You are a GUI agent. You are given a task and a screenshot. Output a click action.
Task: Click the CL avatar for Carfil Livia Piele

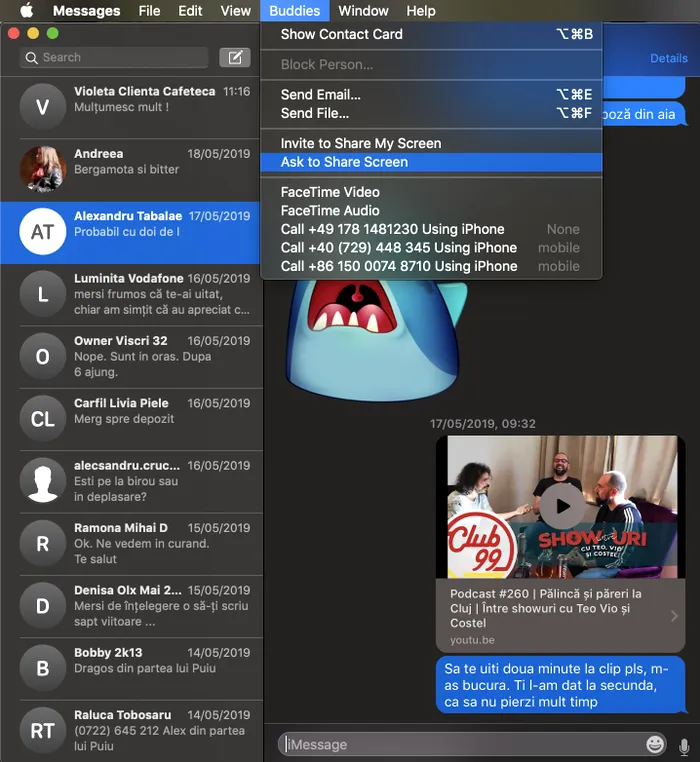point(43,418)
